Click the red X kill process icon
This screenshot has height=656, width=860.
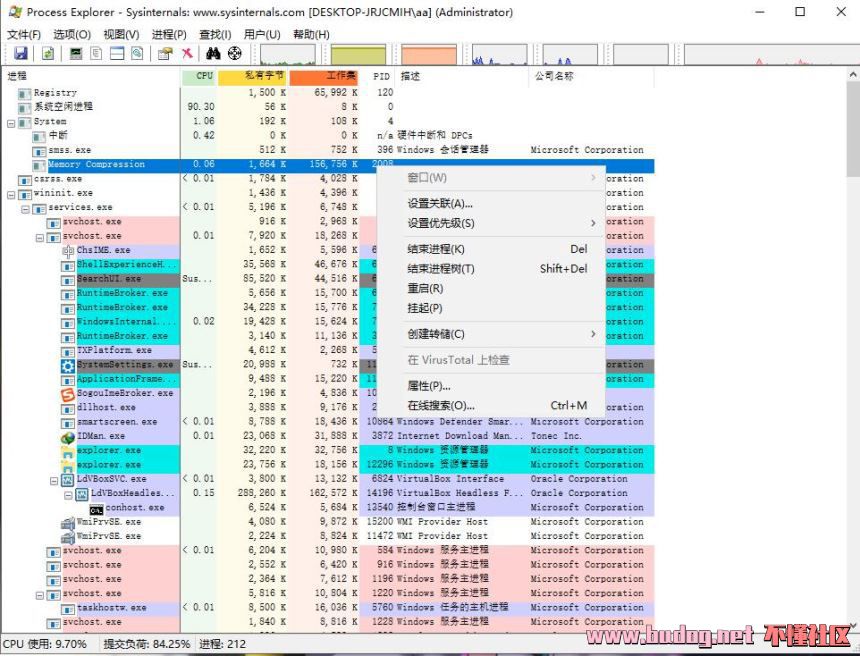click(187, 53)
